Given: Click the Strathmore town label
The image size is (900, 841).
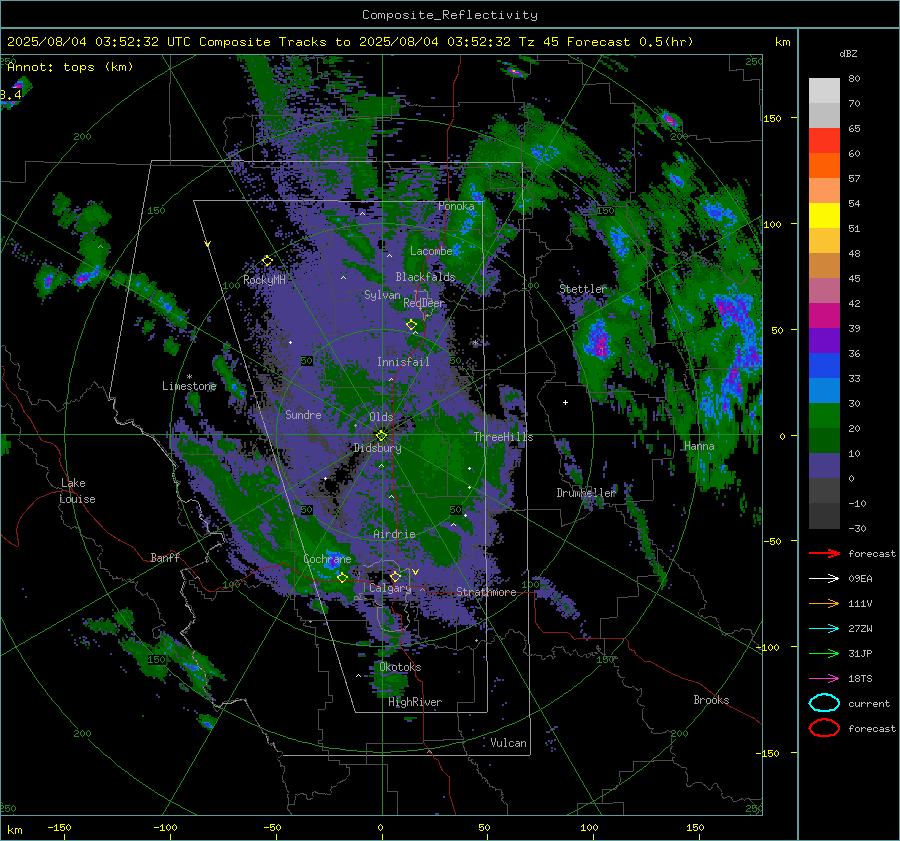Looking at the screenshot, I should click(x=486, y=592).
